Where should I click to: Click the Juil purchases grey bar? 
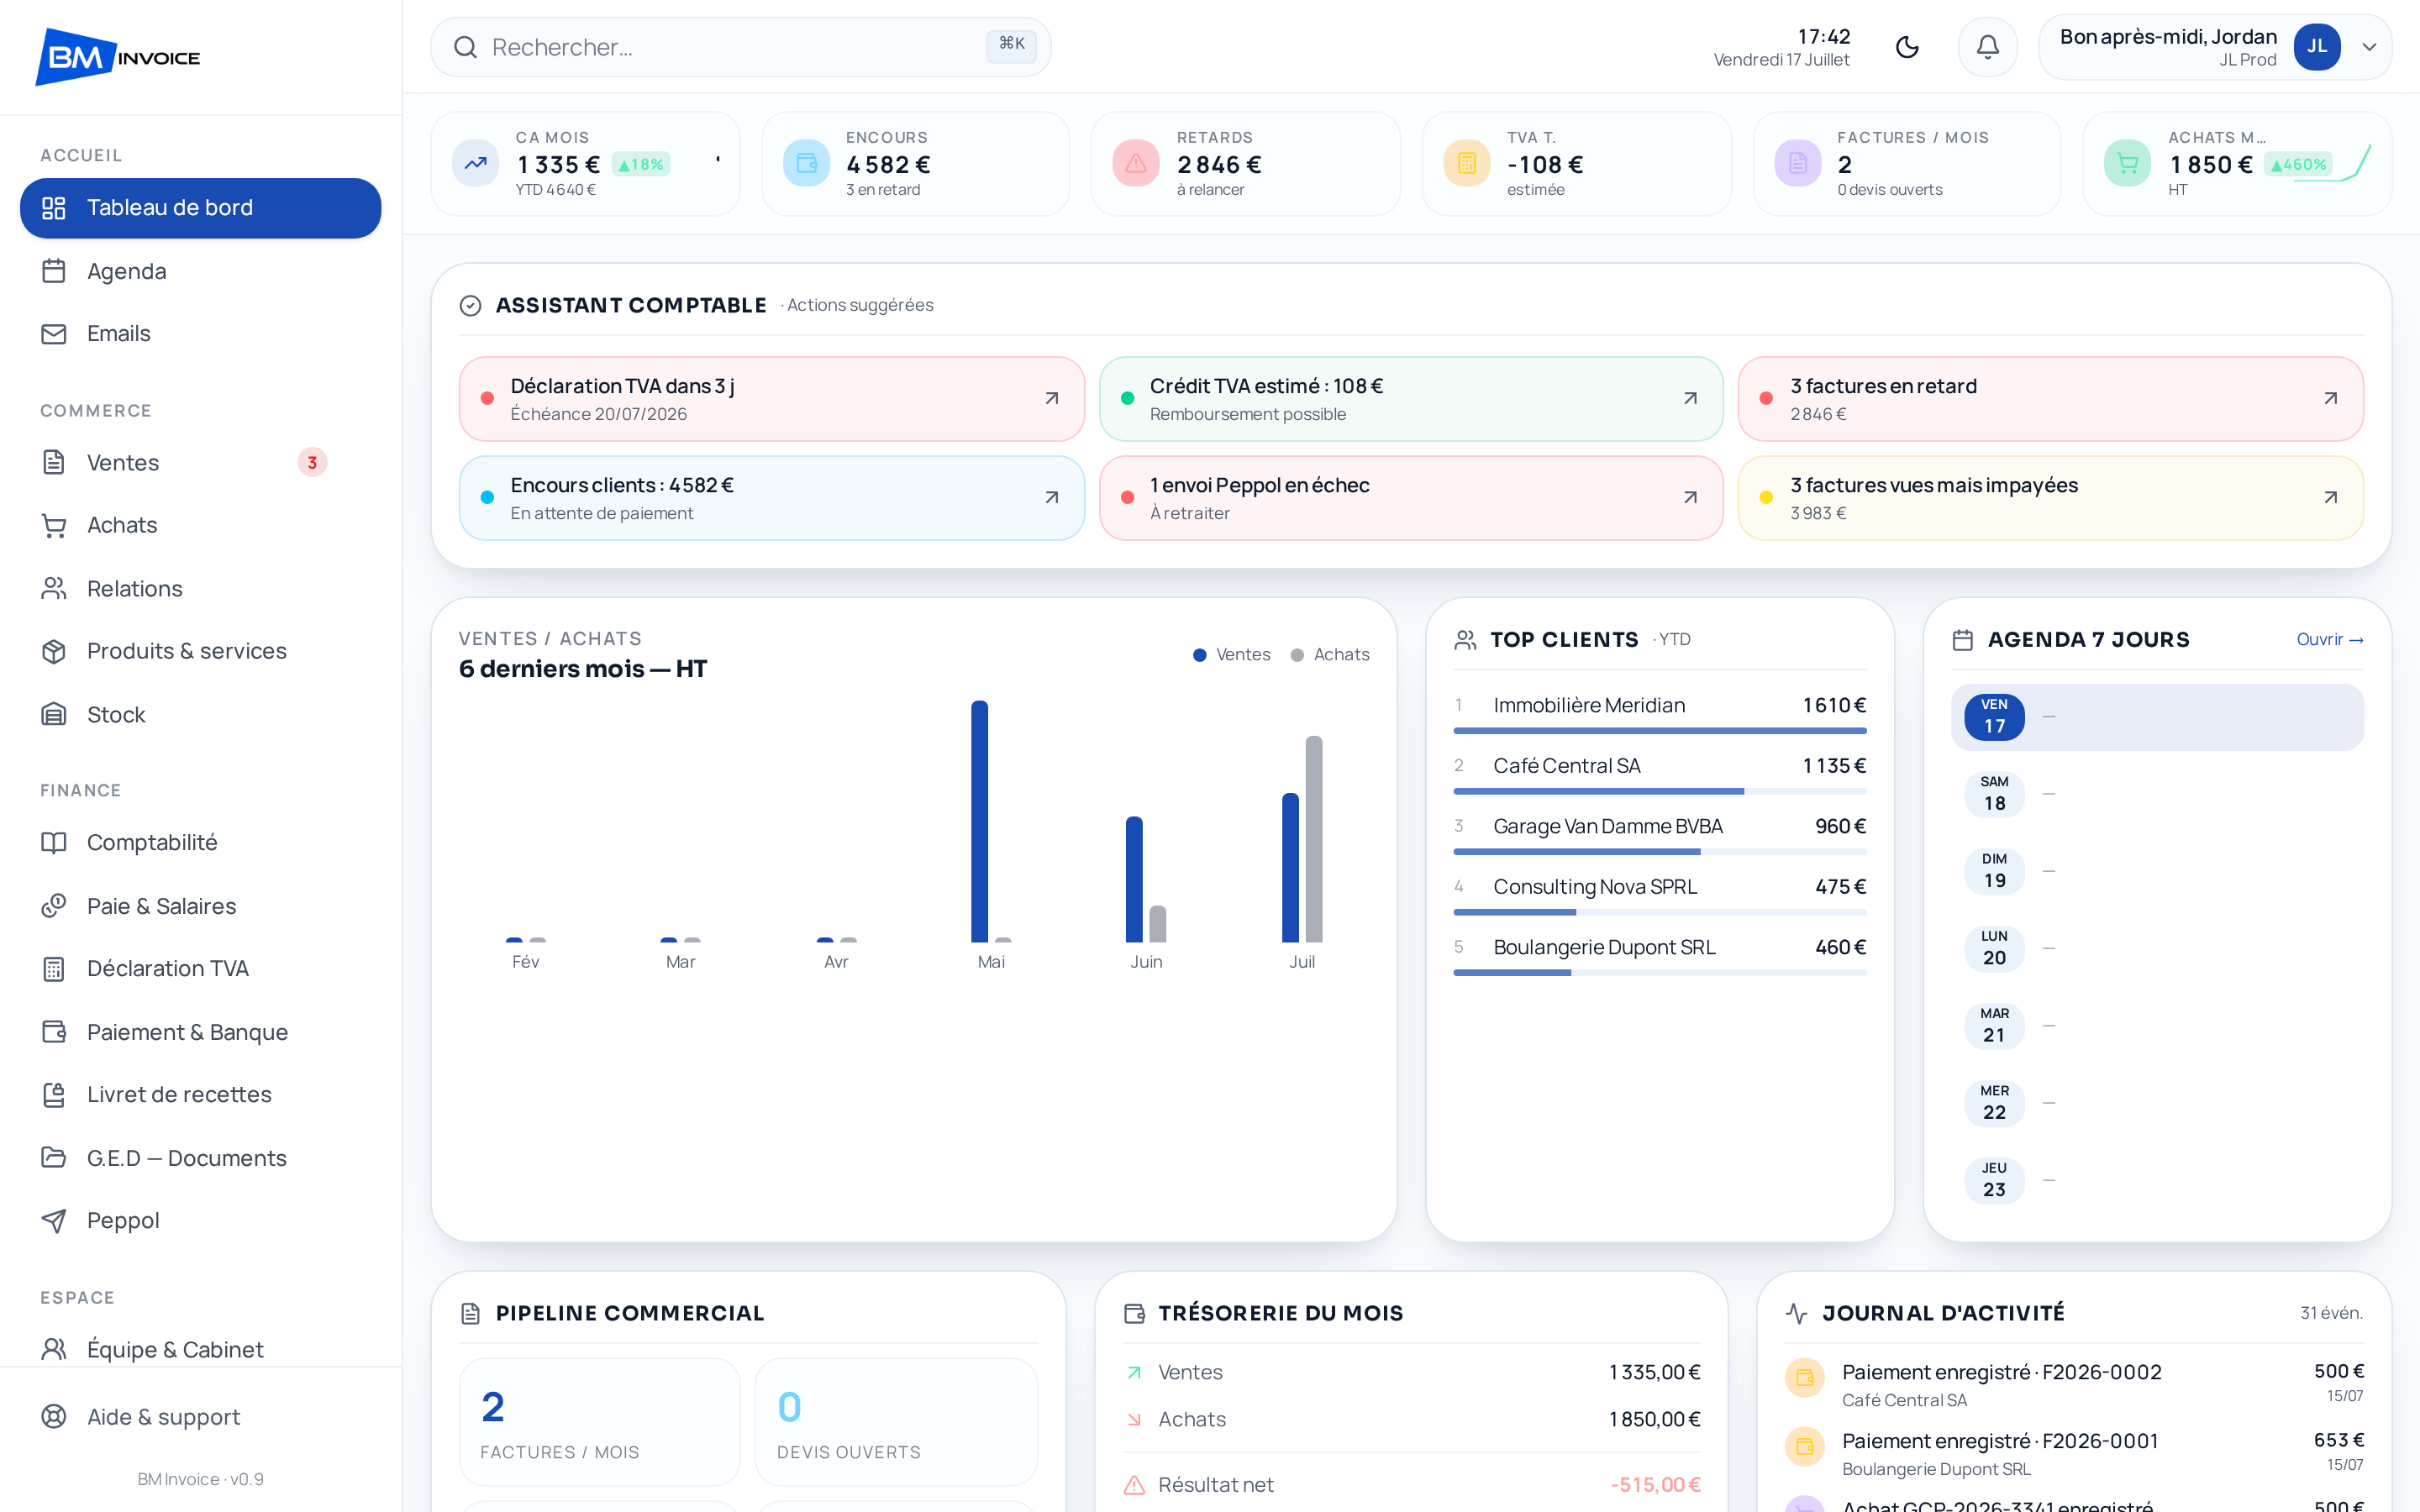pyautogui.click(x=1314, y=839)
